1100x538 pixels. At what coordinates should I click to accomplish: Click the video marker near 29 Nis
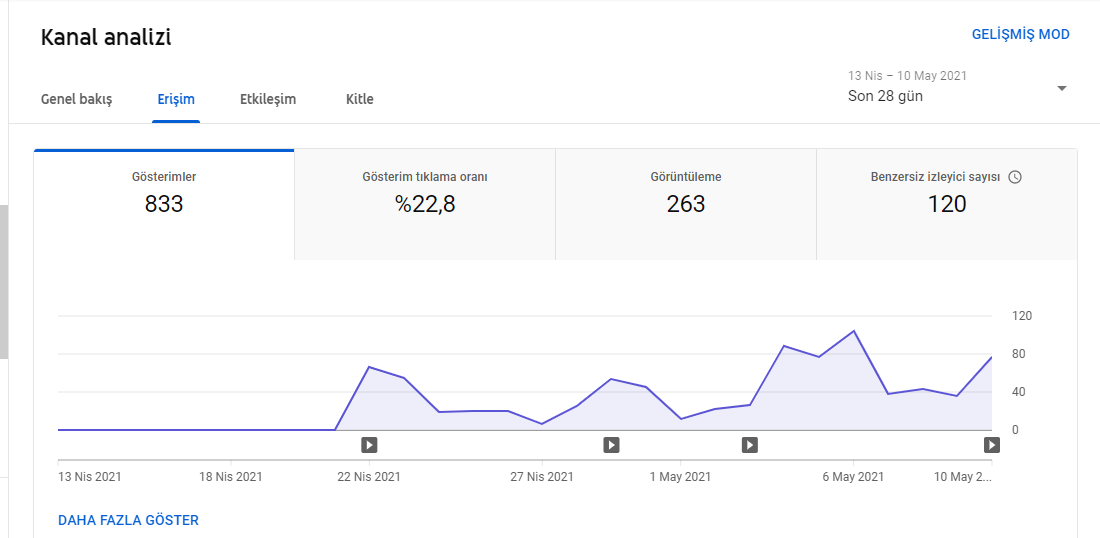coord(611,444)
